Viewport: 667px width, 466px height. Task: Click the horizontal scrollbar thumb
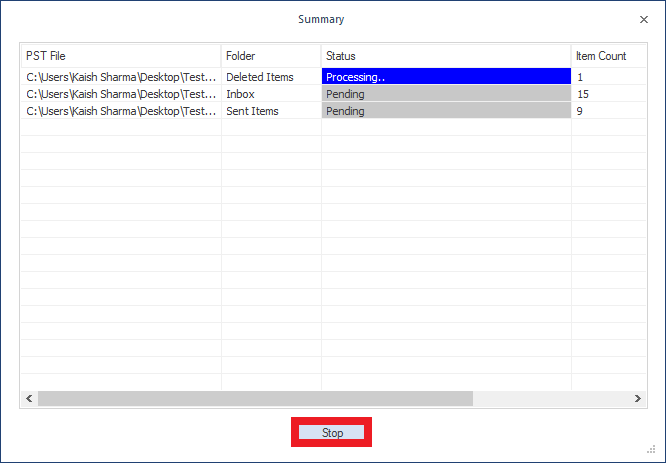255,398
